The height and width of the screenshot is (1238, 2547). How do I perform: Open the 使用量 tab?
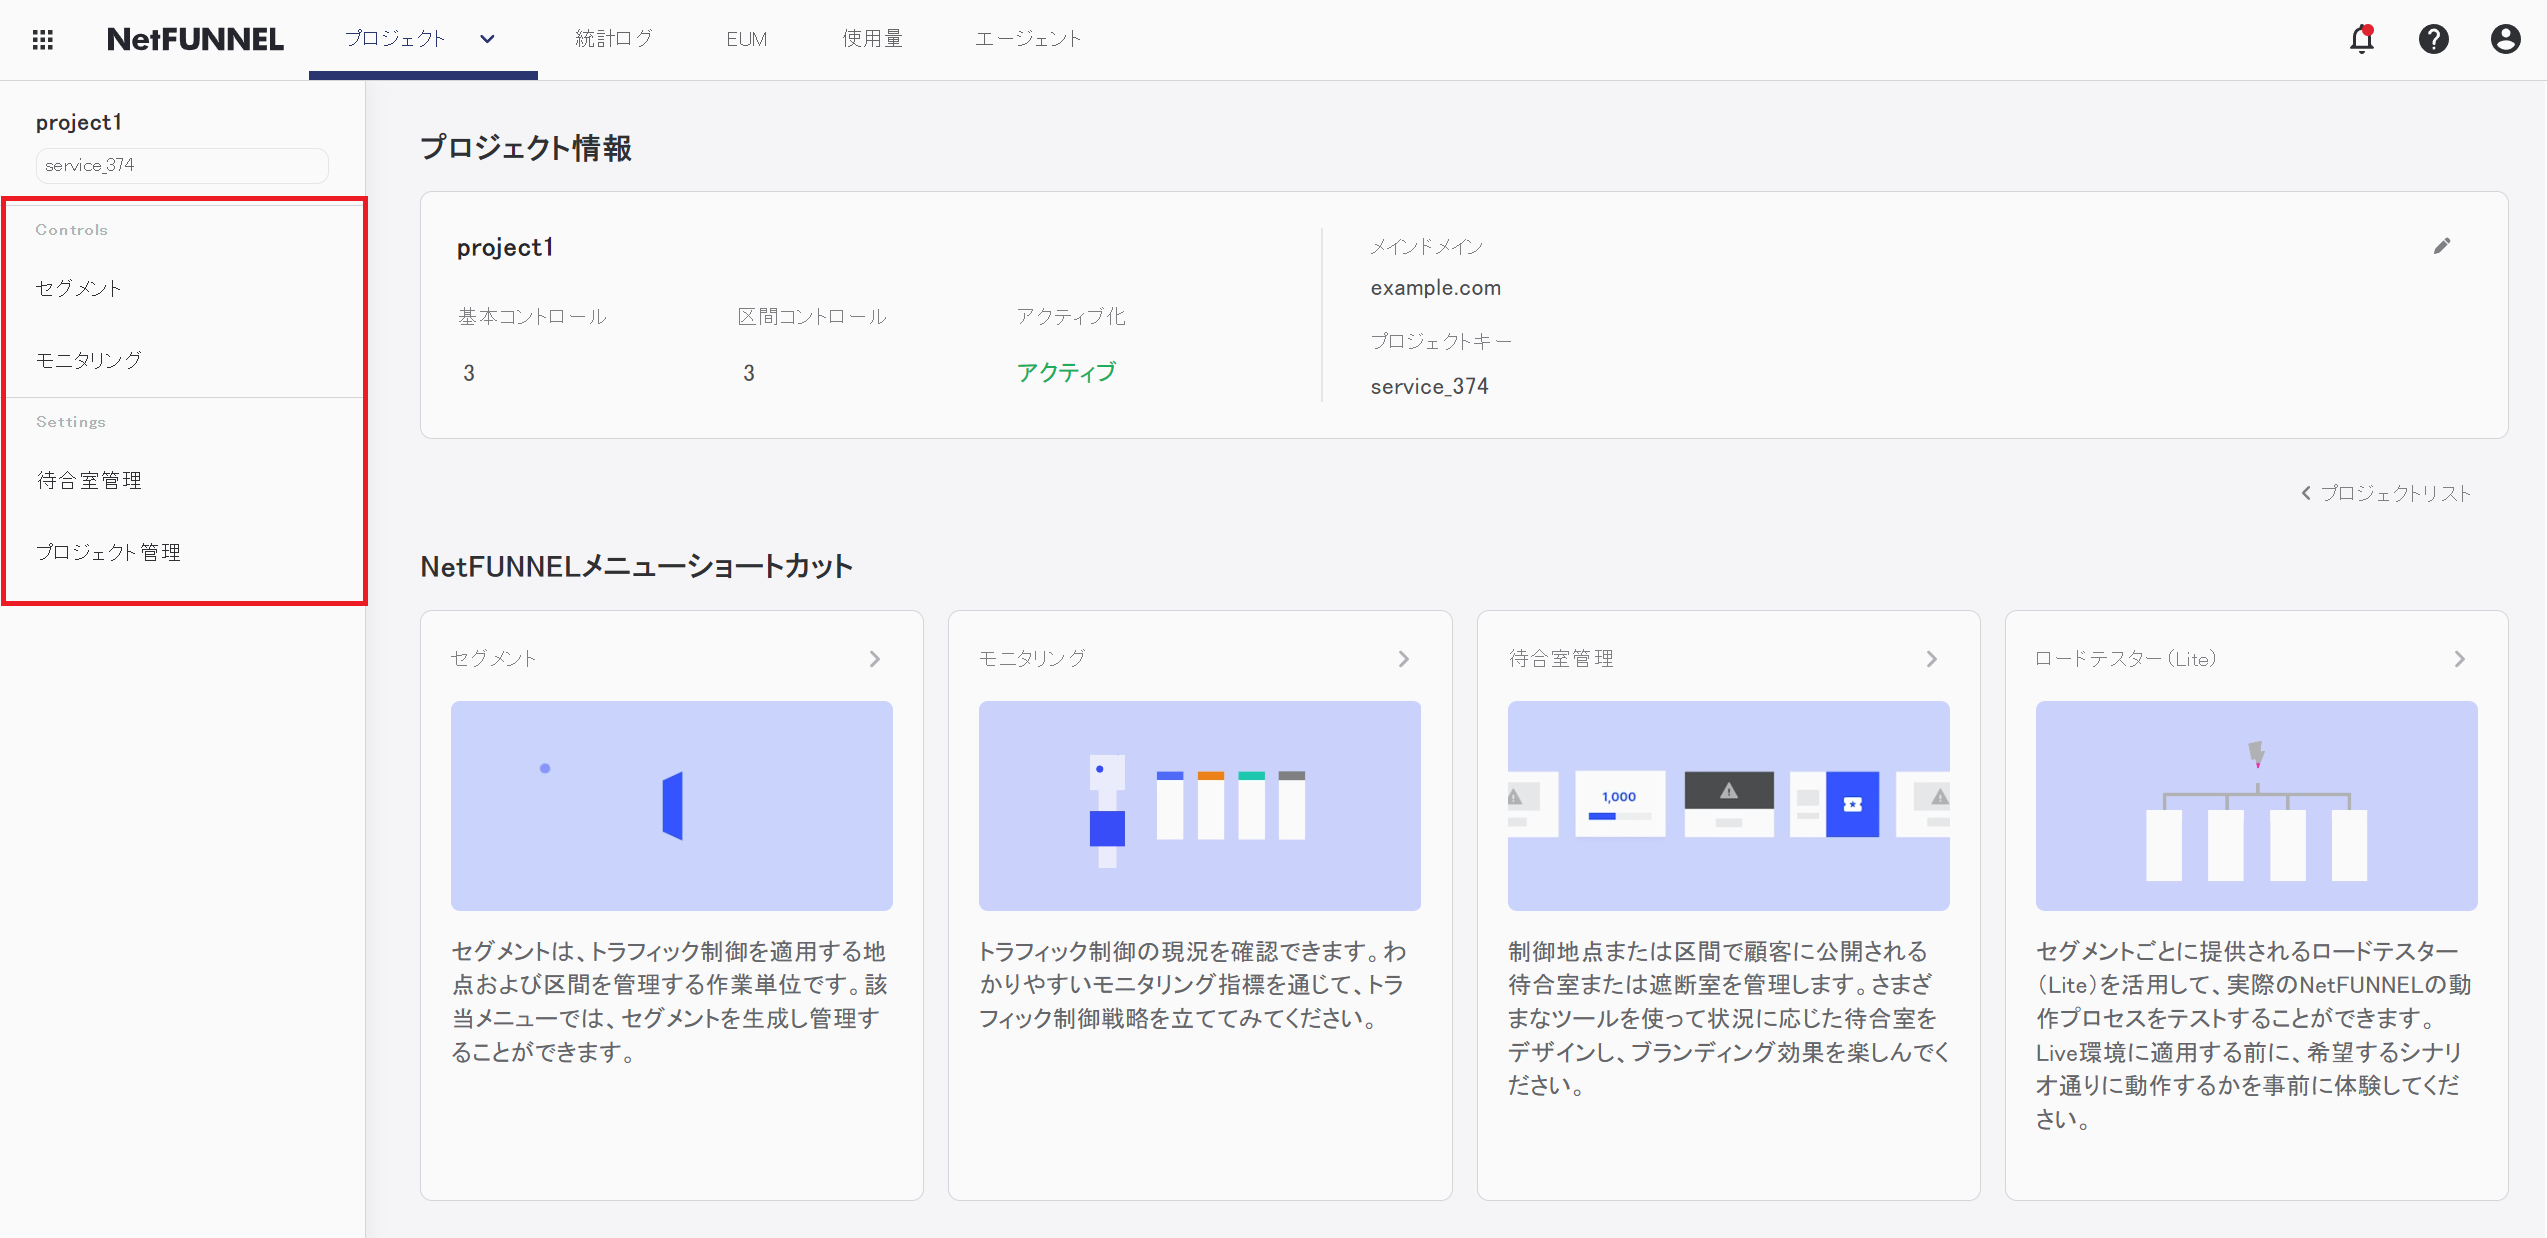tap(872, 39)
